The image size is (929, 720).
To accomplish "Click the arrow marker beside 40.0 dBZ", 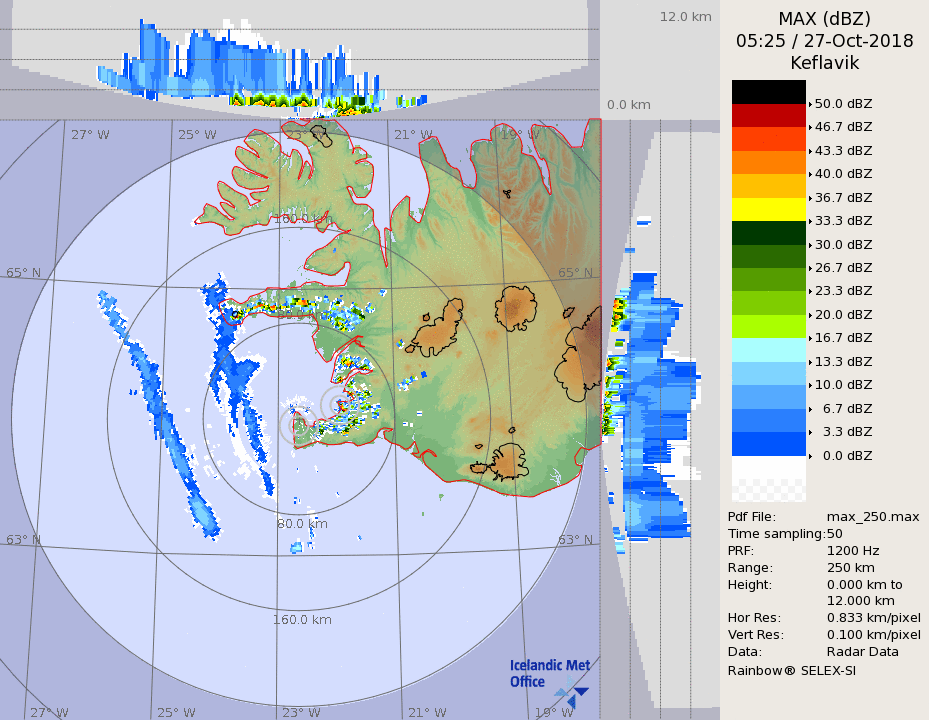I will [x=810, y=174].
